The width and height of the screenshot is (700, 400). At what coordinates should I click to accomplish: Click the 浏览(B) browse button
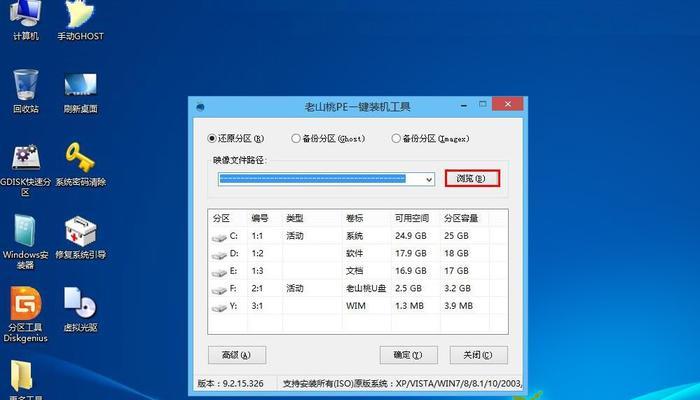(x=472, y=178)
